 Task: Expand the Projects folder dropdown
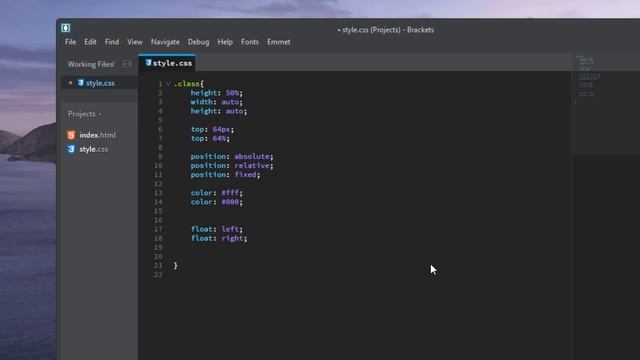pyautogui.click(x=84, y=114)
